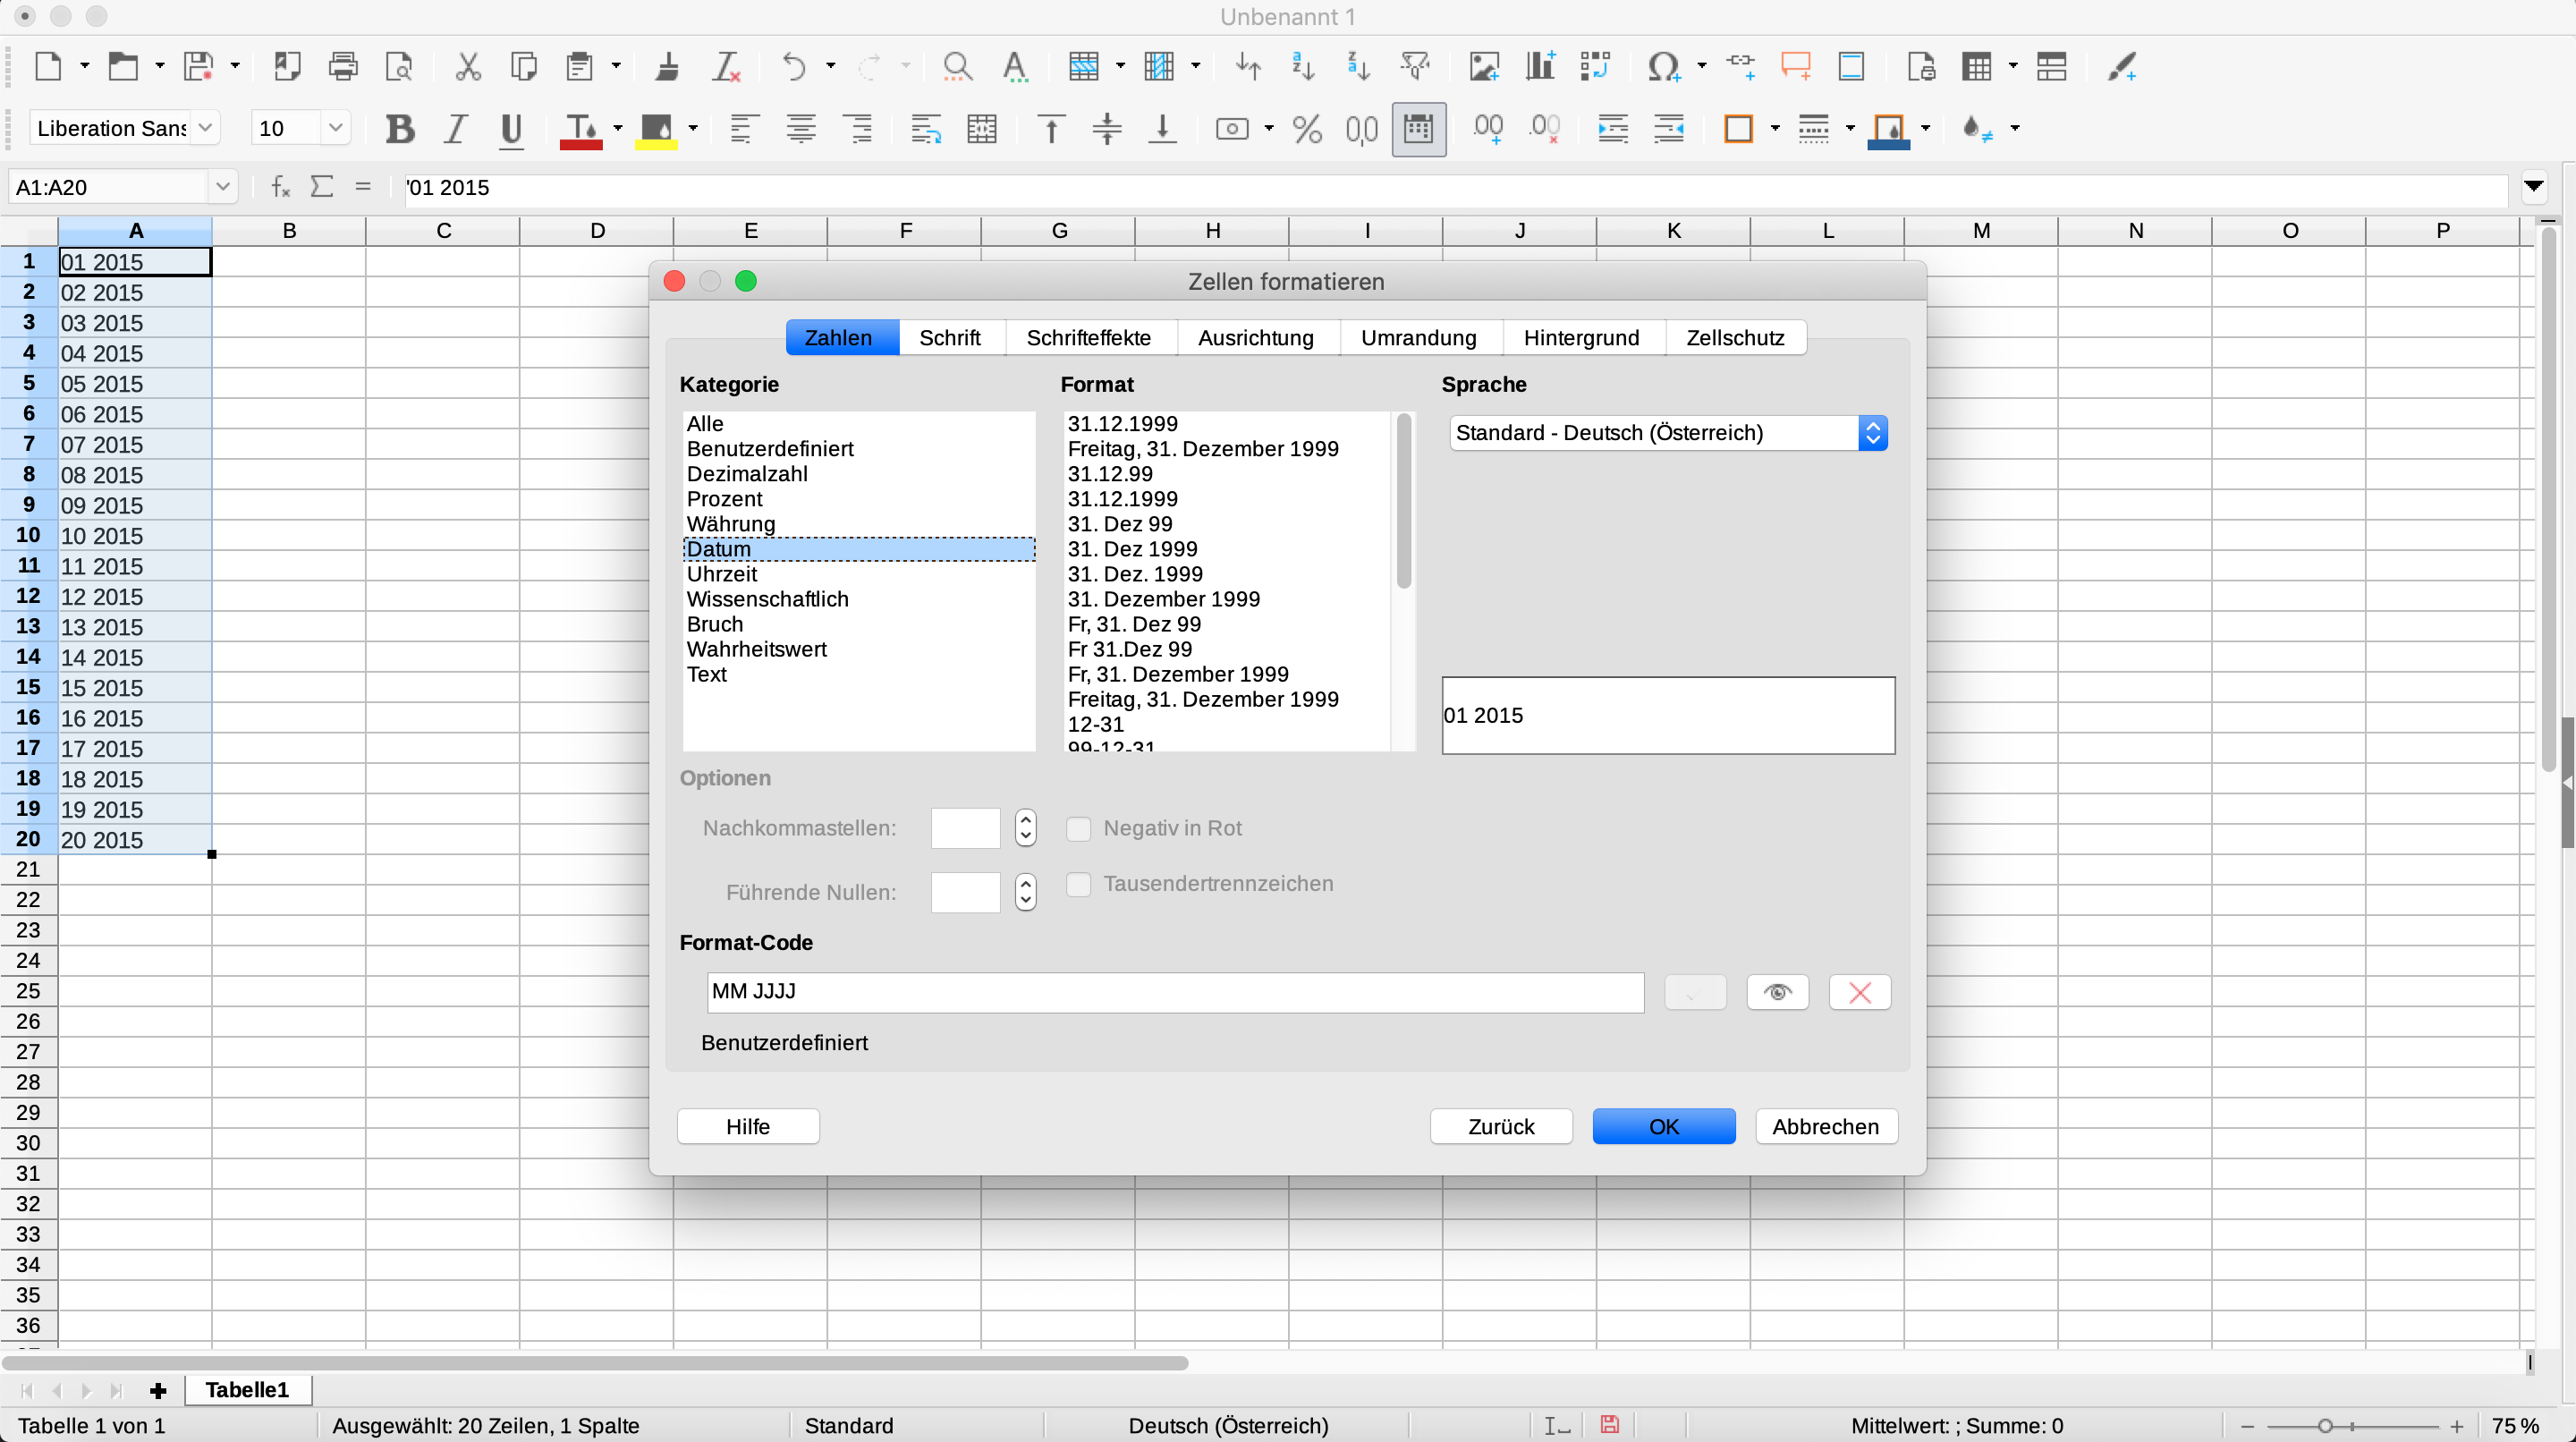Open the Name Box dropdown arrow
The width and height of the screenshot is (2576, 1442).
pyautogui.click(x=222, y=187)
